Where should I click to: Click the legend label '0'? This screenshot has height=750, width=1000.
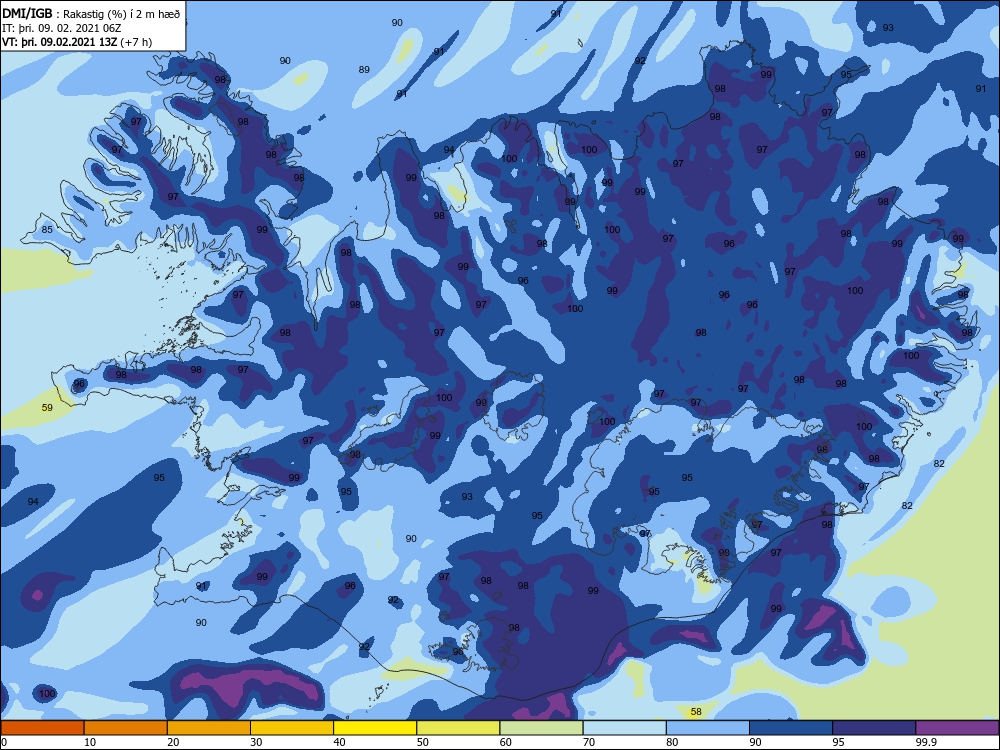5,742
